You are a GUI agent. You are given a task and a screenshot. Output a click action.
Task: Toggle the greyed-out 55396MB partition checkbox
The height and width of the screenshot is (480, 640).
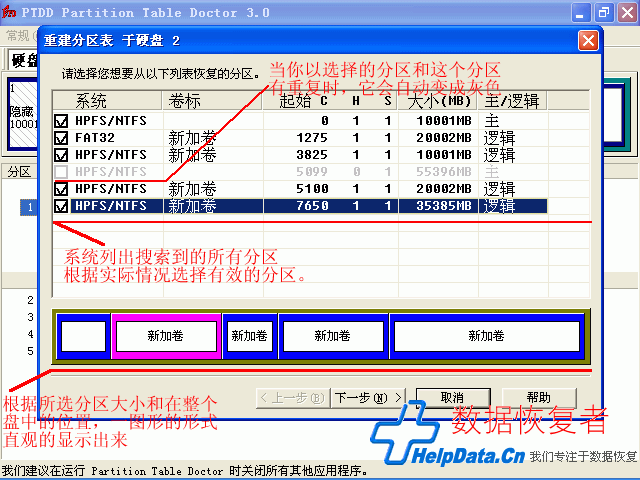point(61,172)
